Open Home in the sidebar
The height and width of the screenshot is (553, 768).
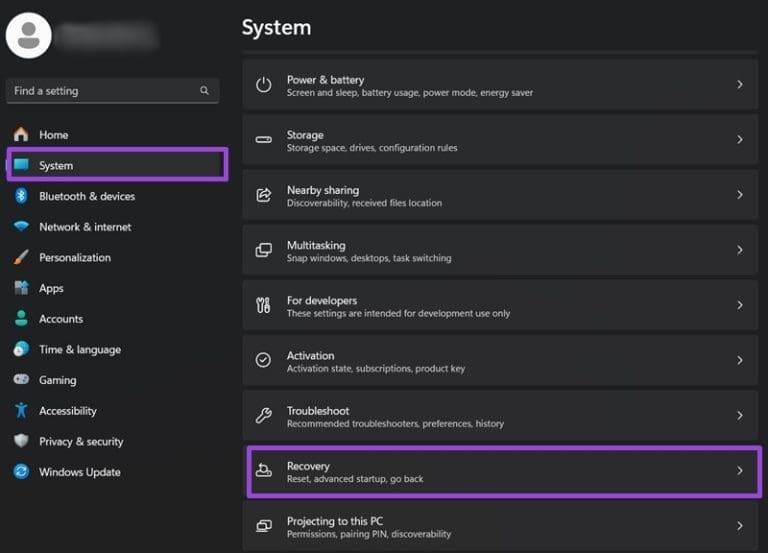click(x=53, y=135)
